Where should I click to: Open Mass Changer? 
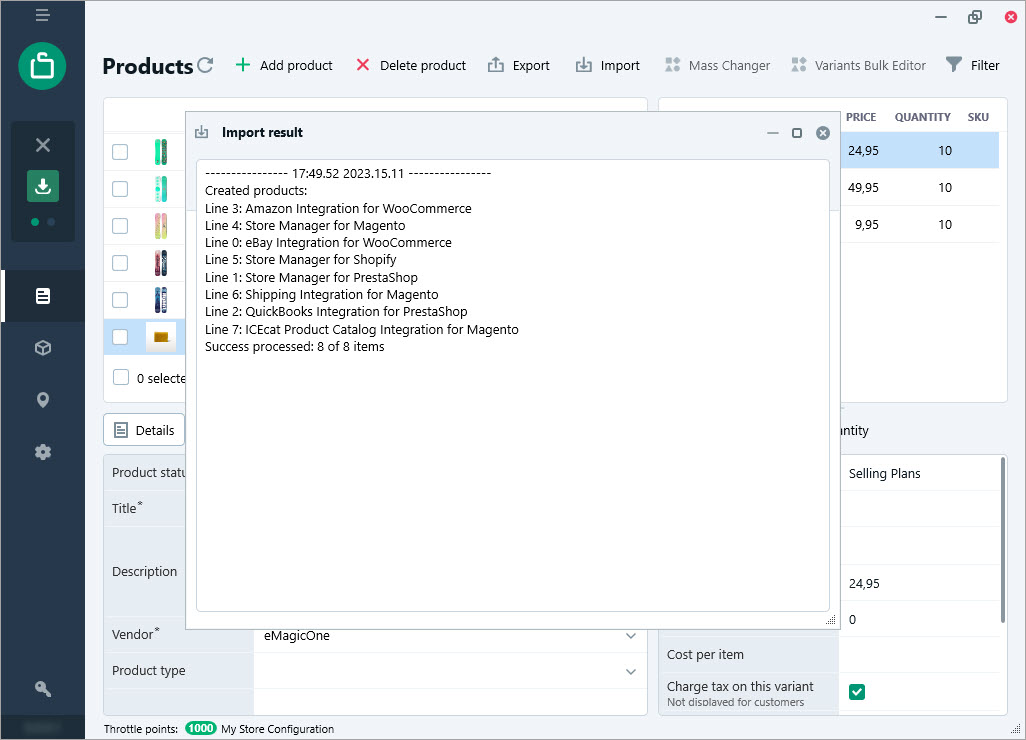(717, 65)
